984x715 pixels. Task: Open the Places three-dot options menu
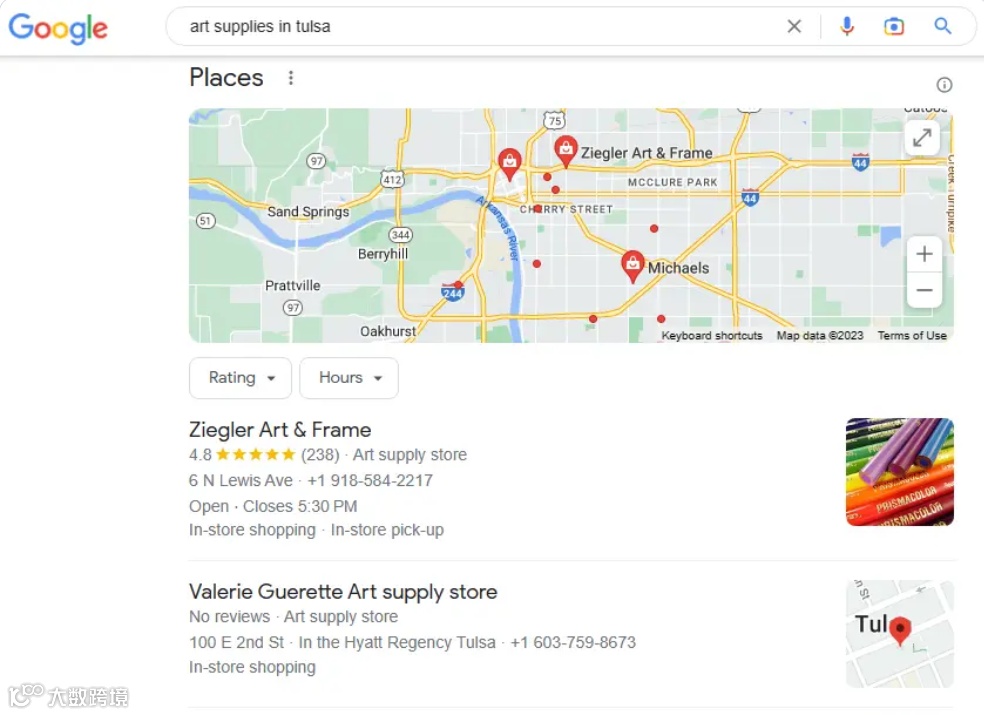pos(291,78)
